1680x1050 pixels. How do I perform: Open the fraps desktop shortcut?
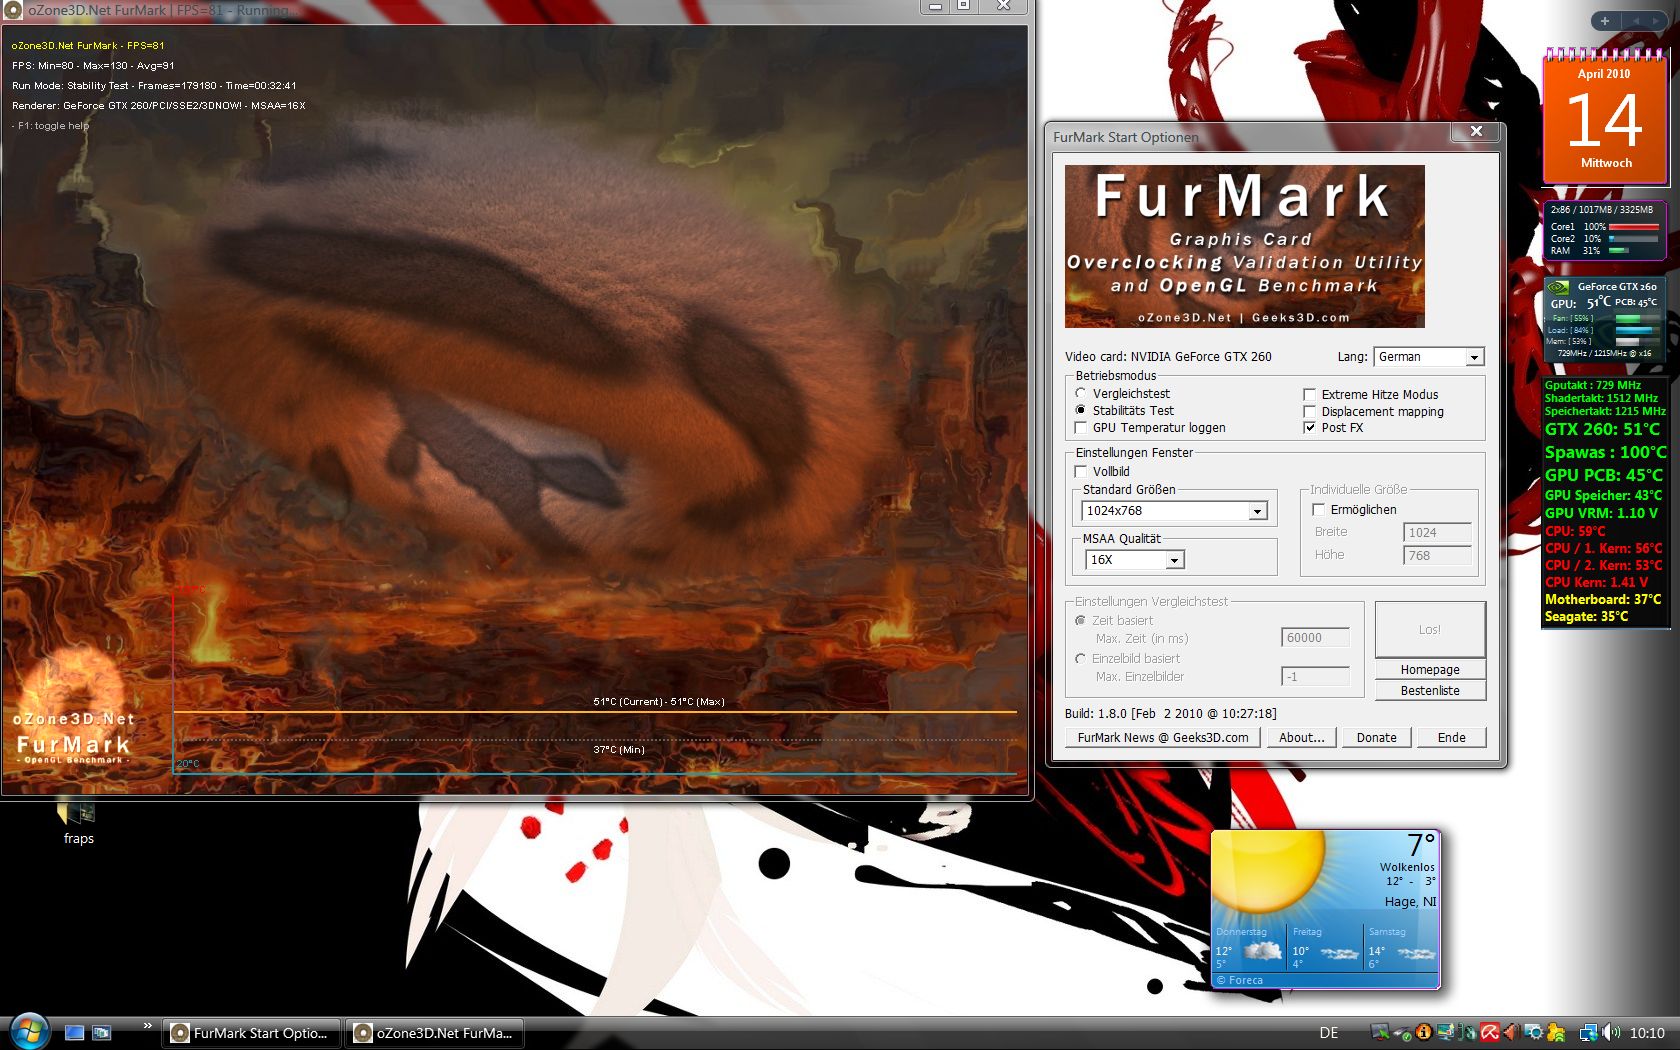tap(78, 823)
